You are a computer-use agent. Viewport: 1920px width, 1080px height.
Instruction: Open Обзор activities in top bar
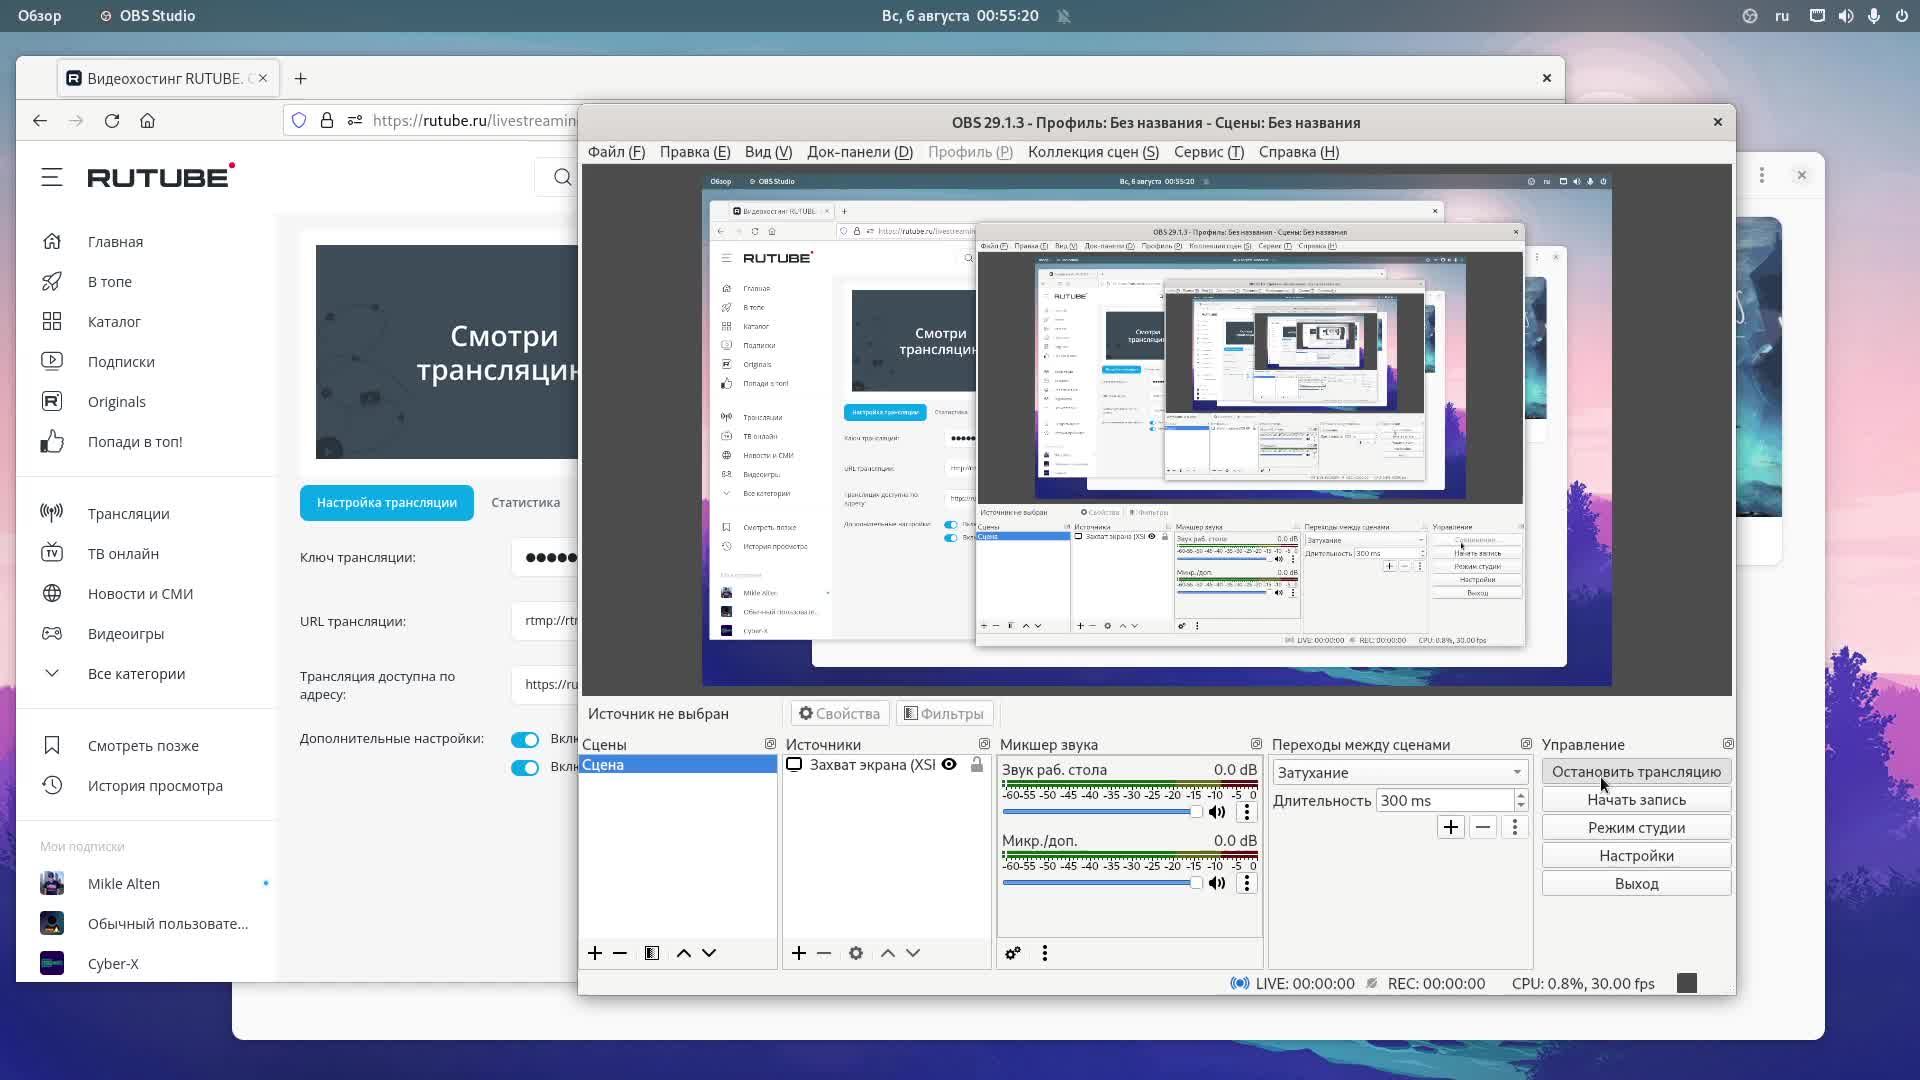[39, 16]
